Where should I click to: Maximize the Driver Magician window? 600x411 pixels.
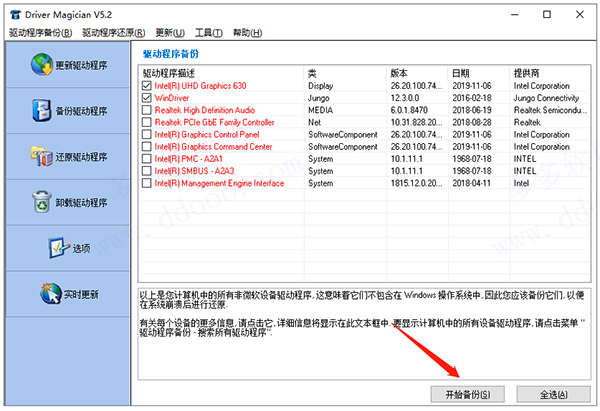[x=547, y=15]
